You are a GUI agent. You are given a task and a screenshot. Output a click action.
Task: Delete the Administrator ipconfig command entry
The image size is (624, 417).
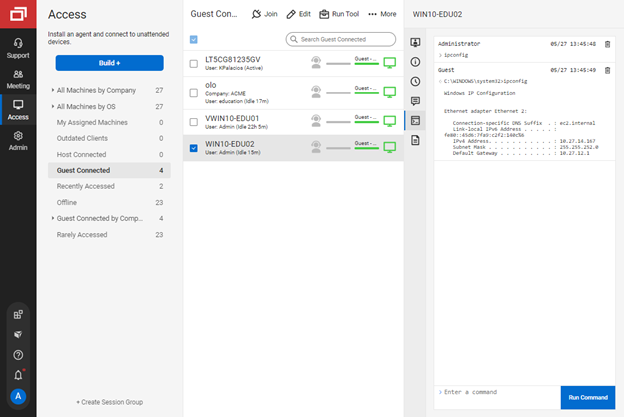tap(607, 44)
